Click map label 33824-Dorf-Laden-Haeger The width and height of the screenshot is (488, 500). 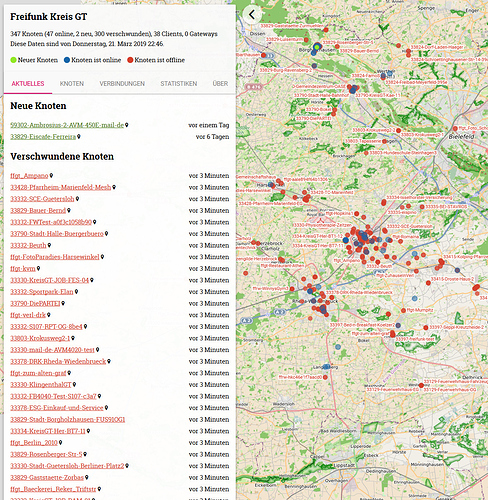pos(437,47)
